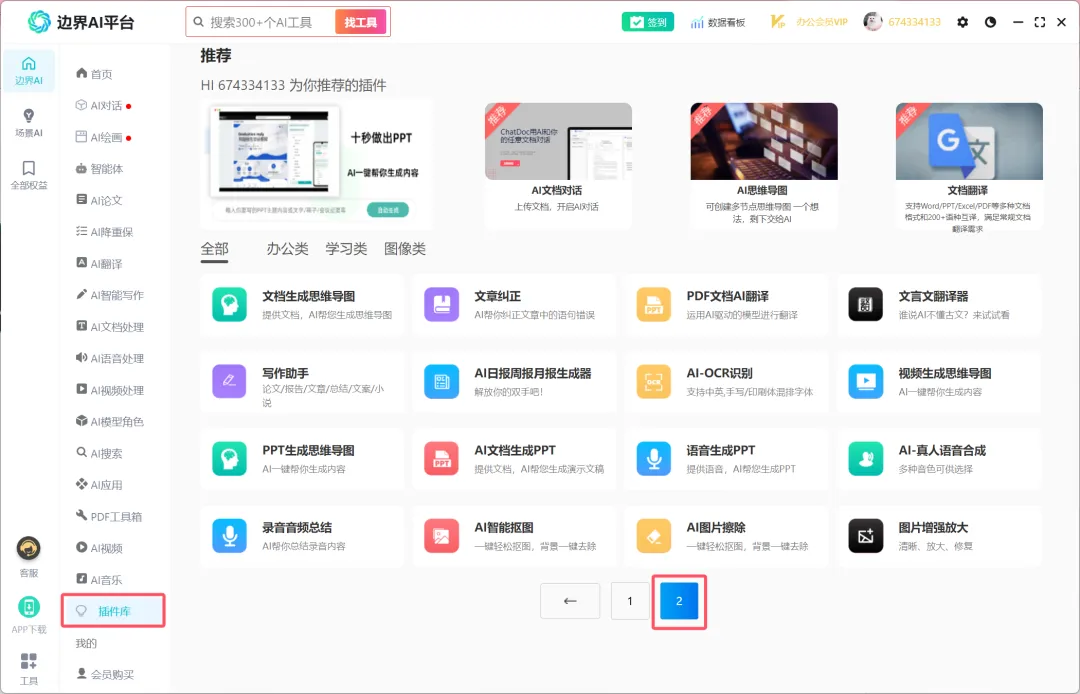Click the 语音生成PPT microphone icon
This screenshot has width=1080, height=694.
[x=654, y=459]
